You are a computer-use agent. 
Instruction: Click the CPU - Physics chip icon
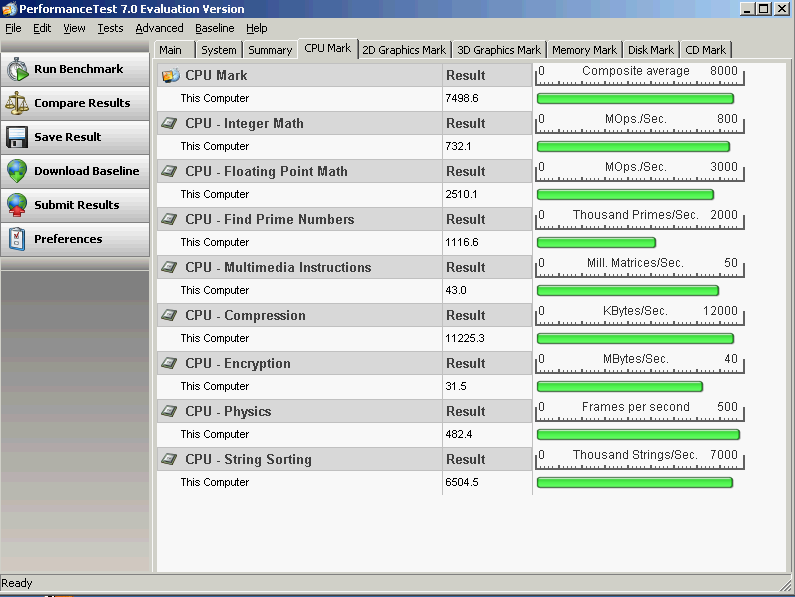[171, 411]
